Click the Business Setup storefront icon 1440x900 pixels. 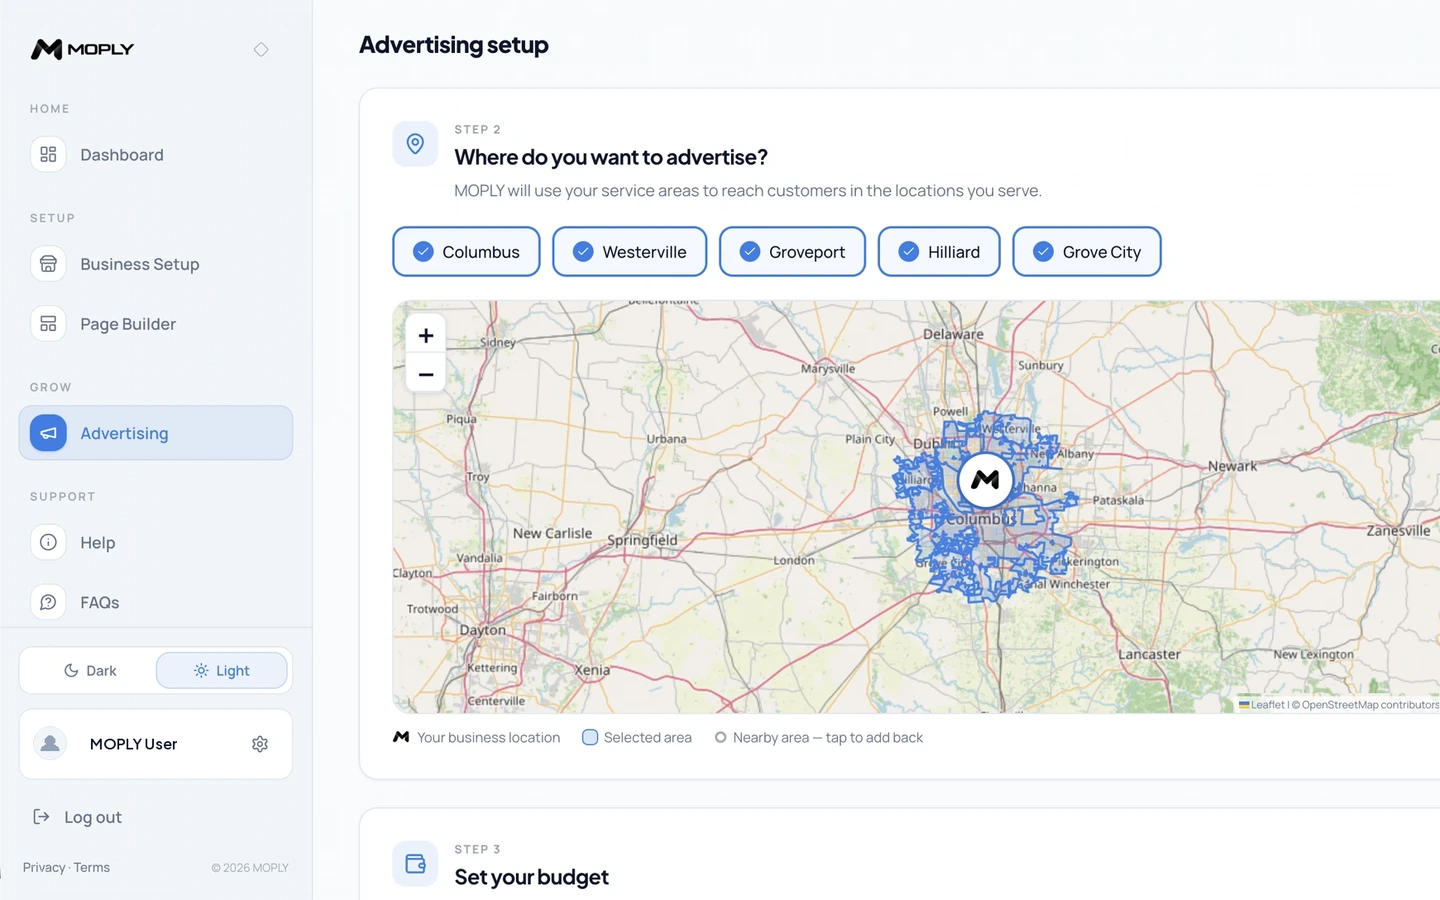tap(48, 264)
